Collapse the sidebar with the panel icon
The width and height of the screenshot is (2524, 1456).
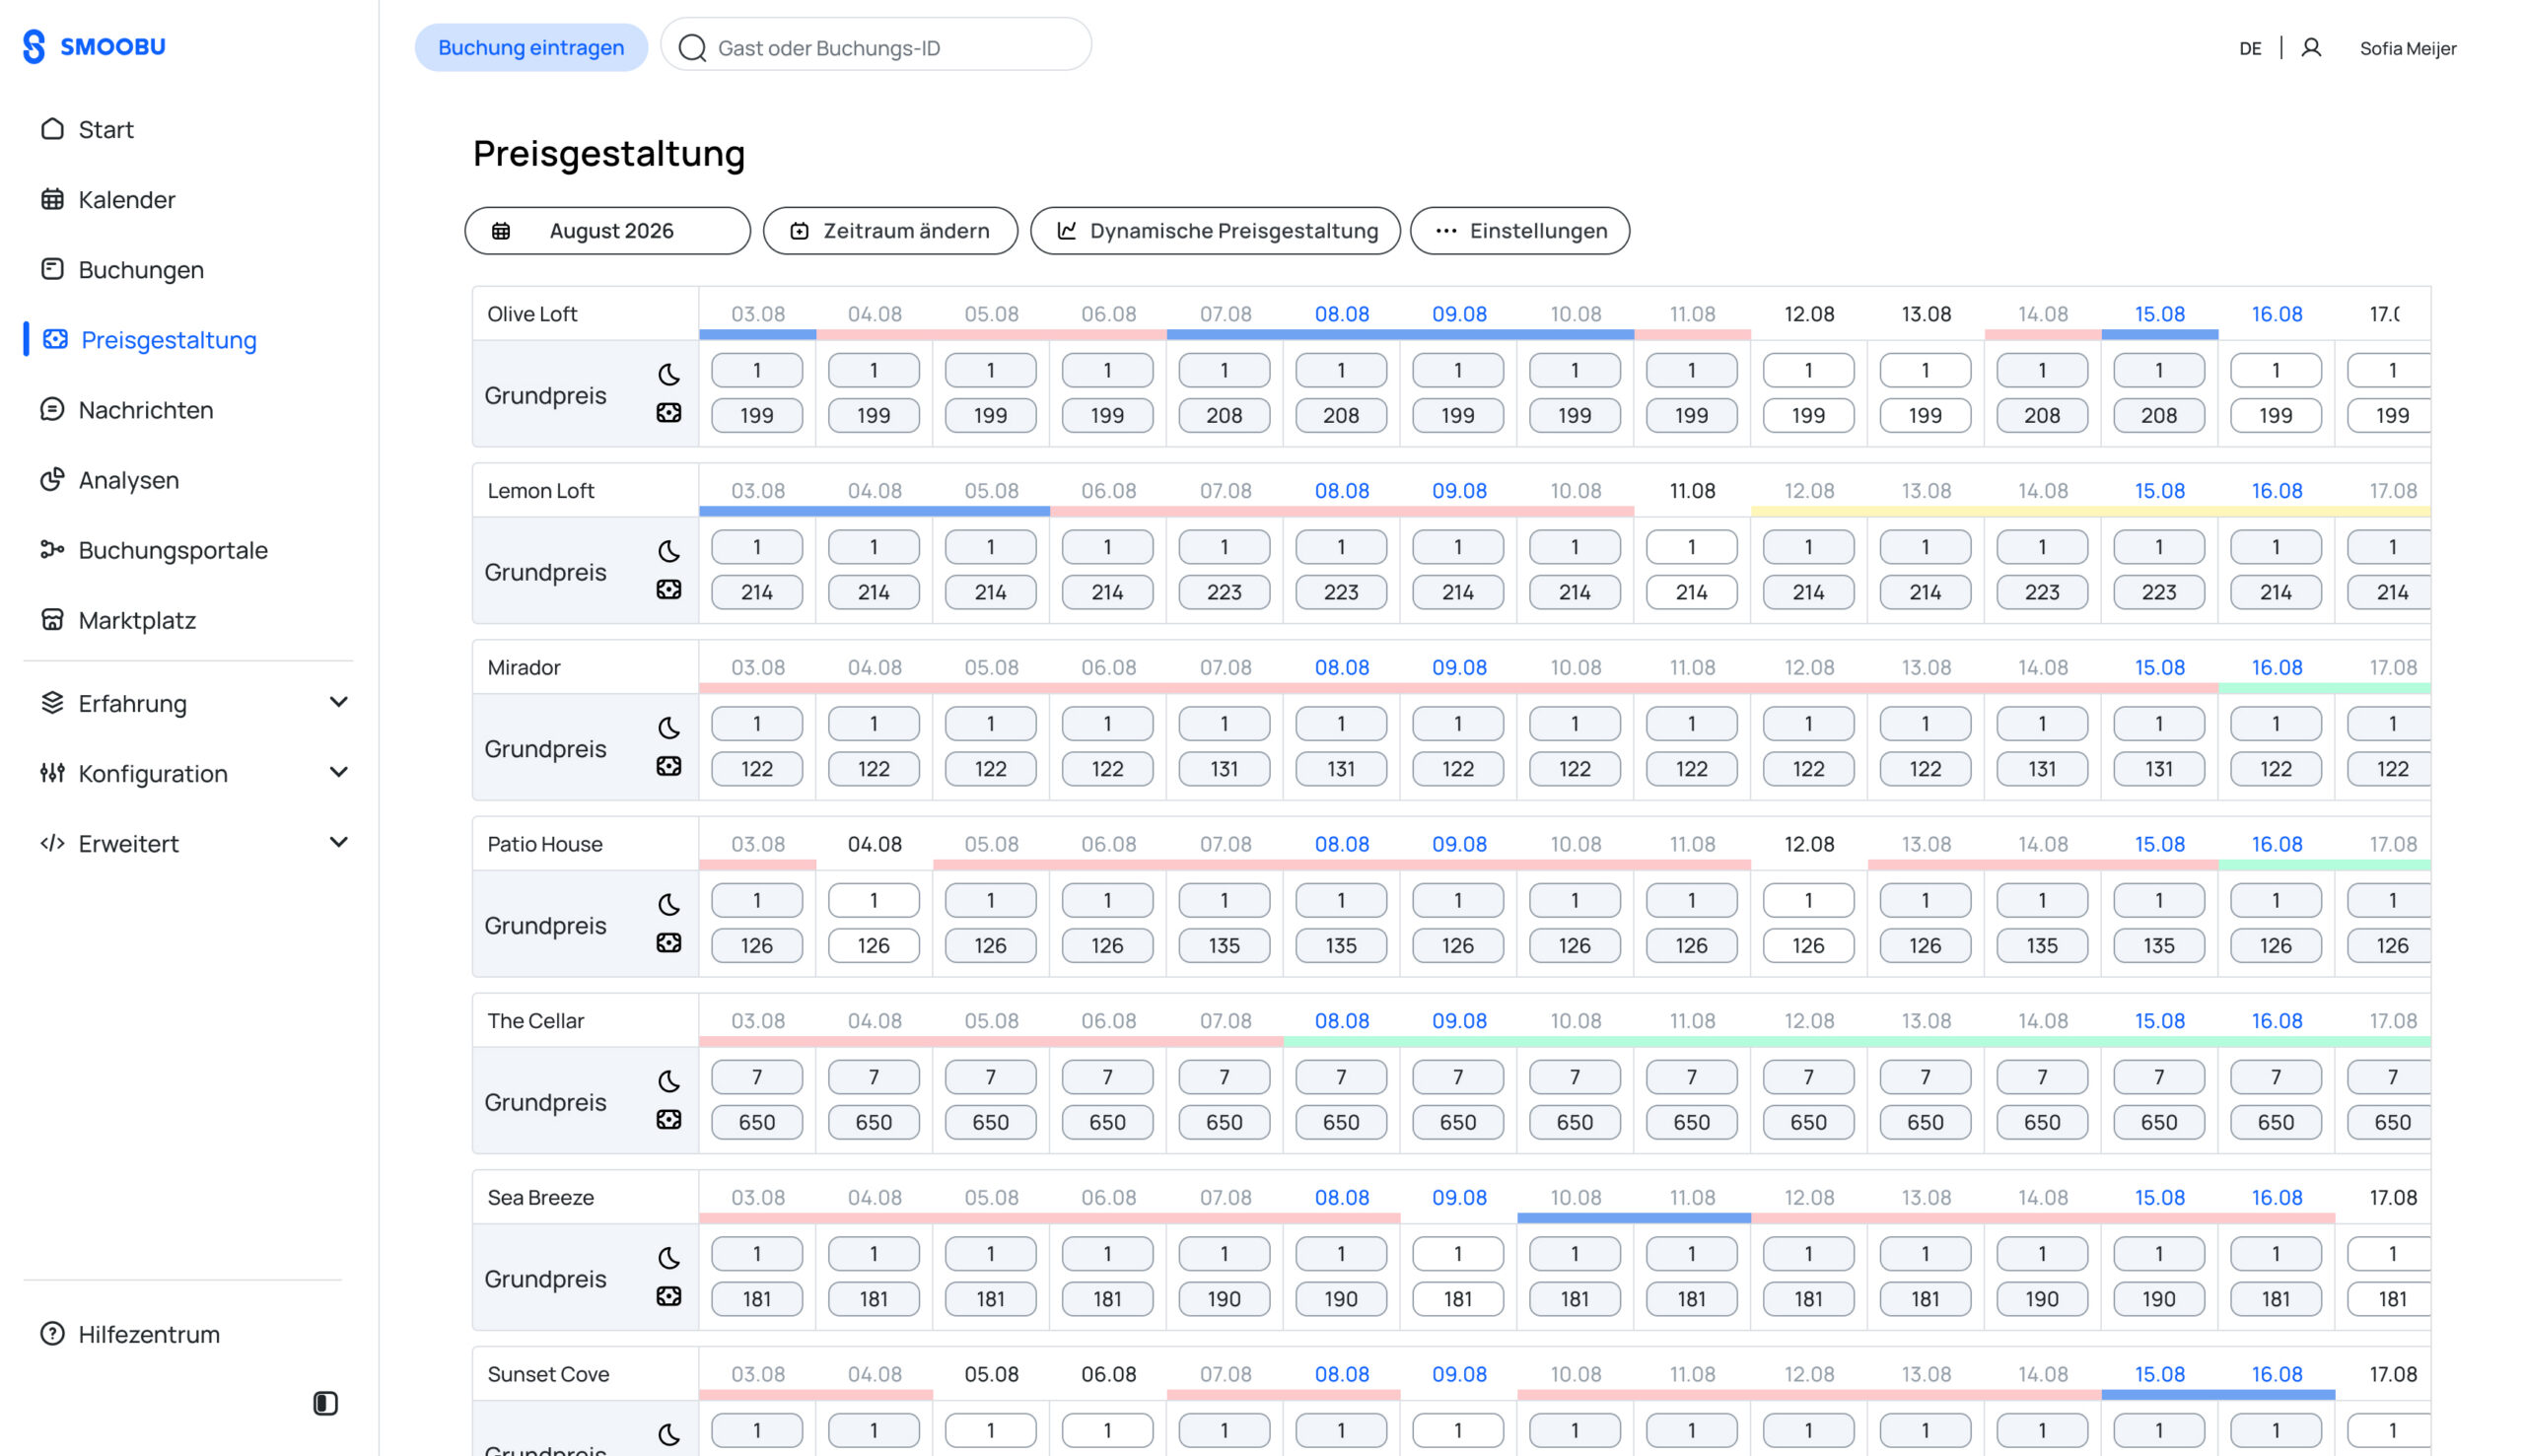click(325, 1403)
